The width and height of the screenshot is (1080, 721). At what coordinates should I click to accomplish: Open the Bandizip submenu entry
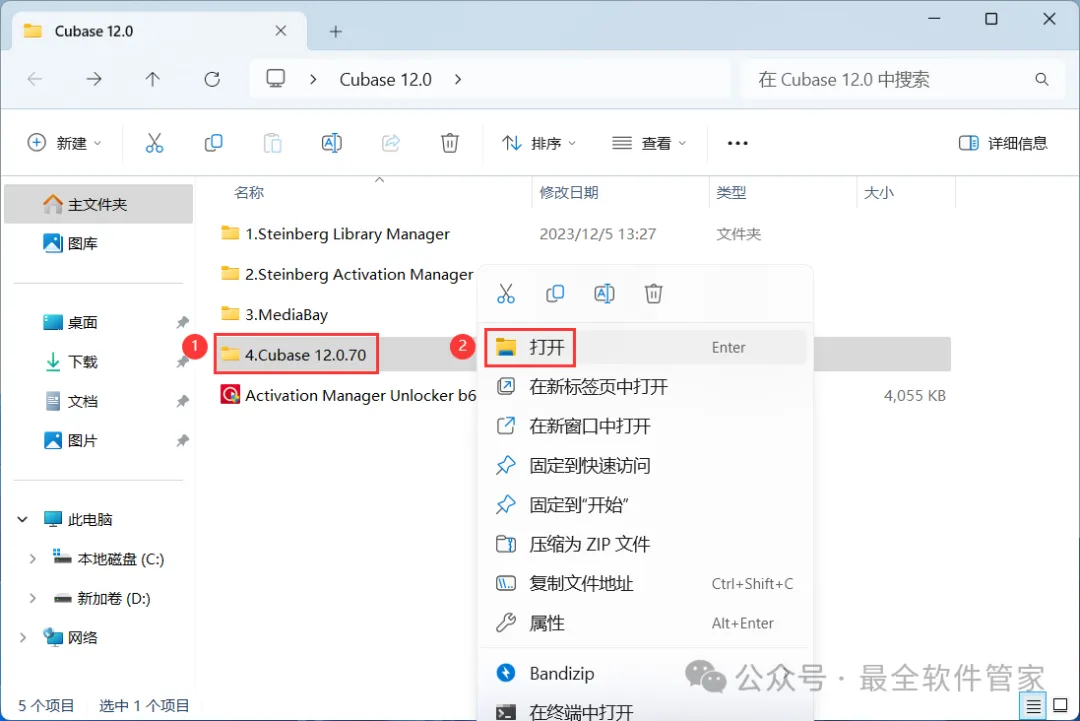(x=645, y=673)
